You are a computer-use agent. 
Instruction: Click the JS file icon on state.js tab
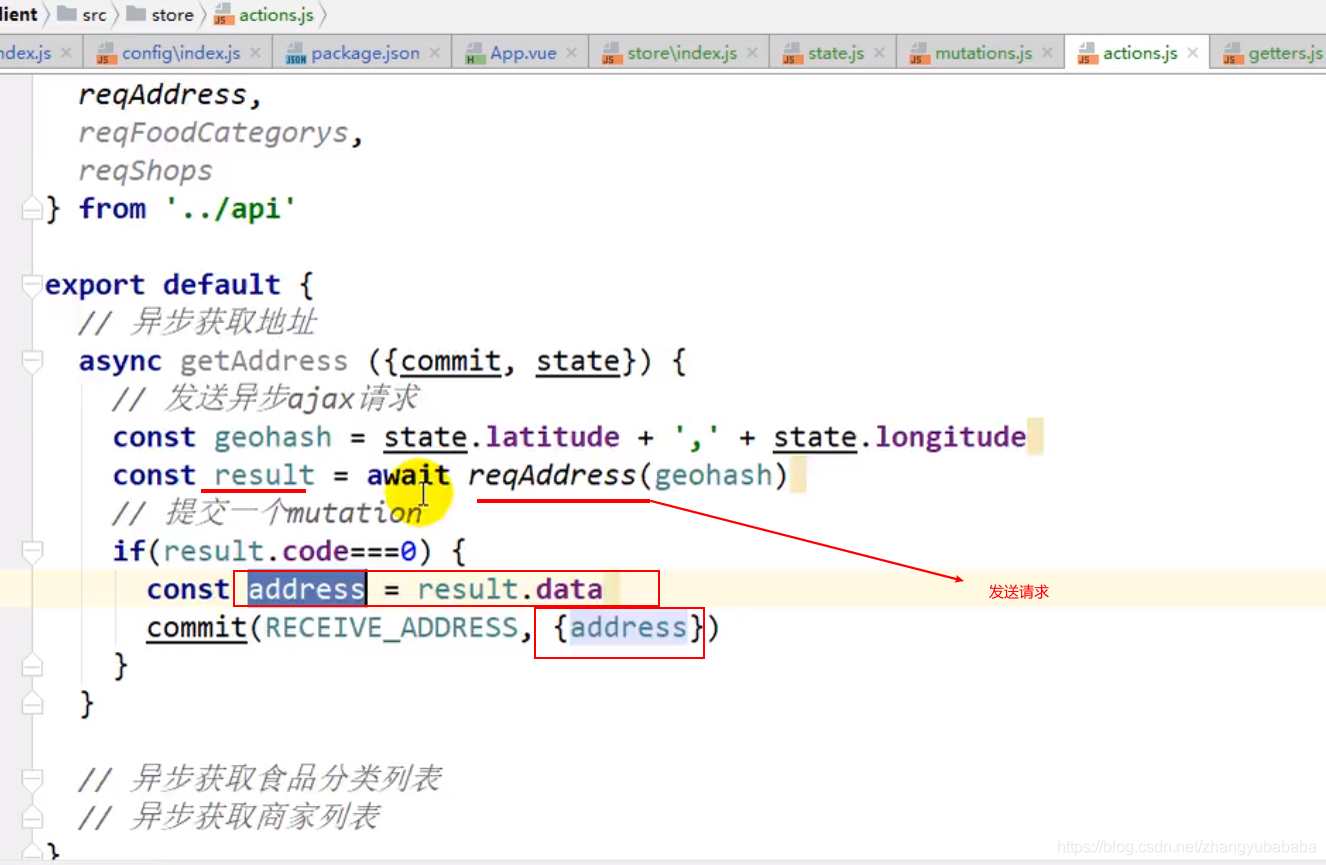792,54
